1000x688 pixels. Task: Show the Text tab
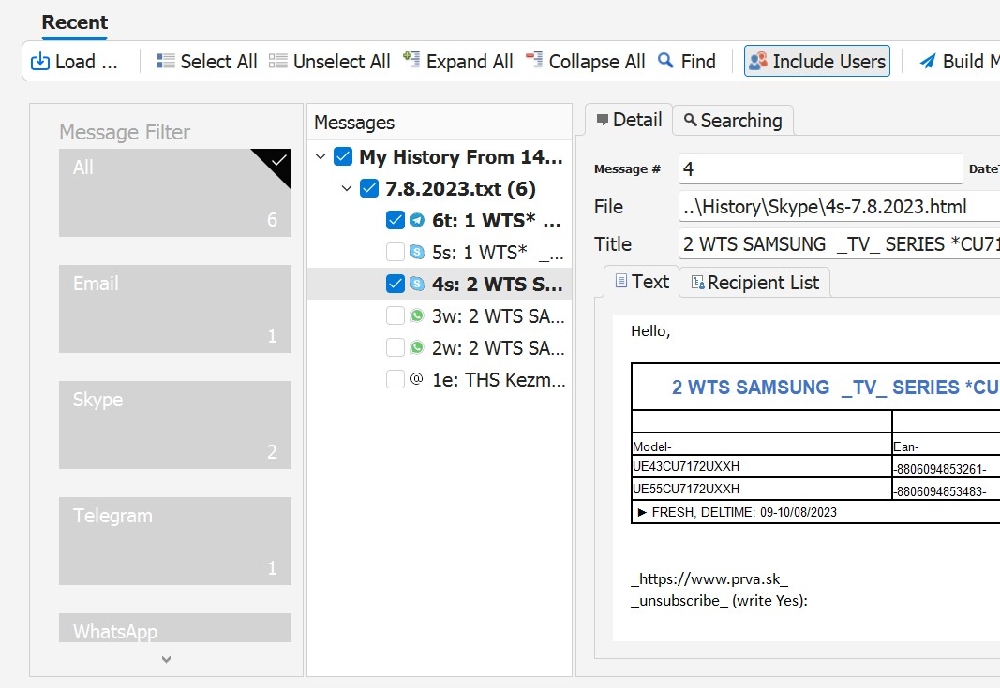click(642, 281)
